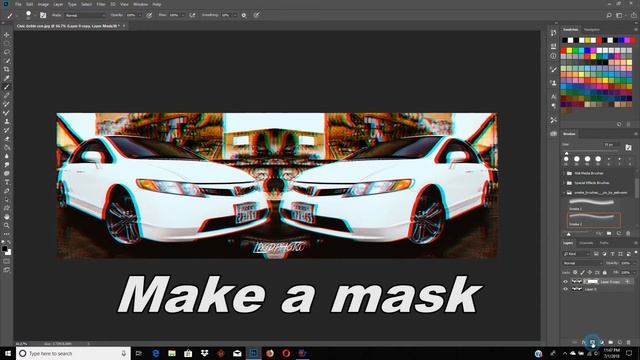Select the Zoom tool in toolbox
The image size is (640, 360).
click(x=7, y=225)
